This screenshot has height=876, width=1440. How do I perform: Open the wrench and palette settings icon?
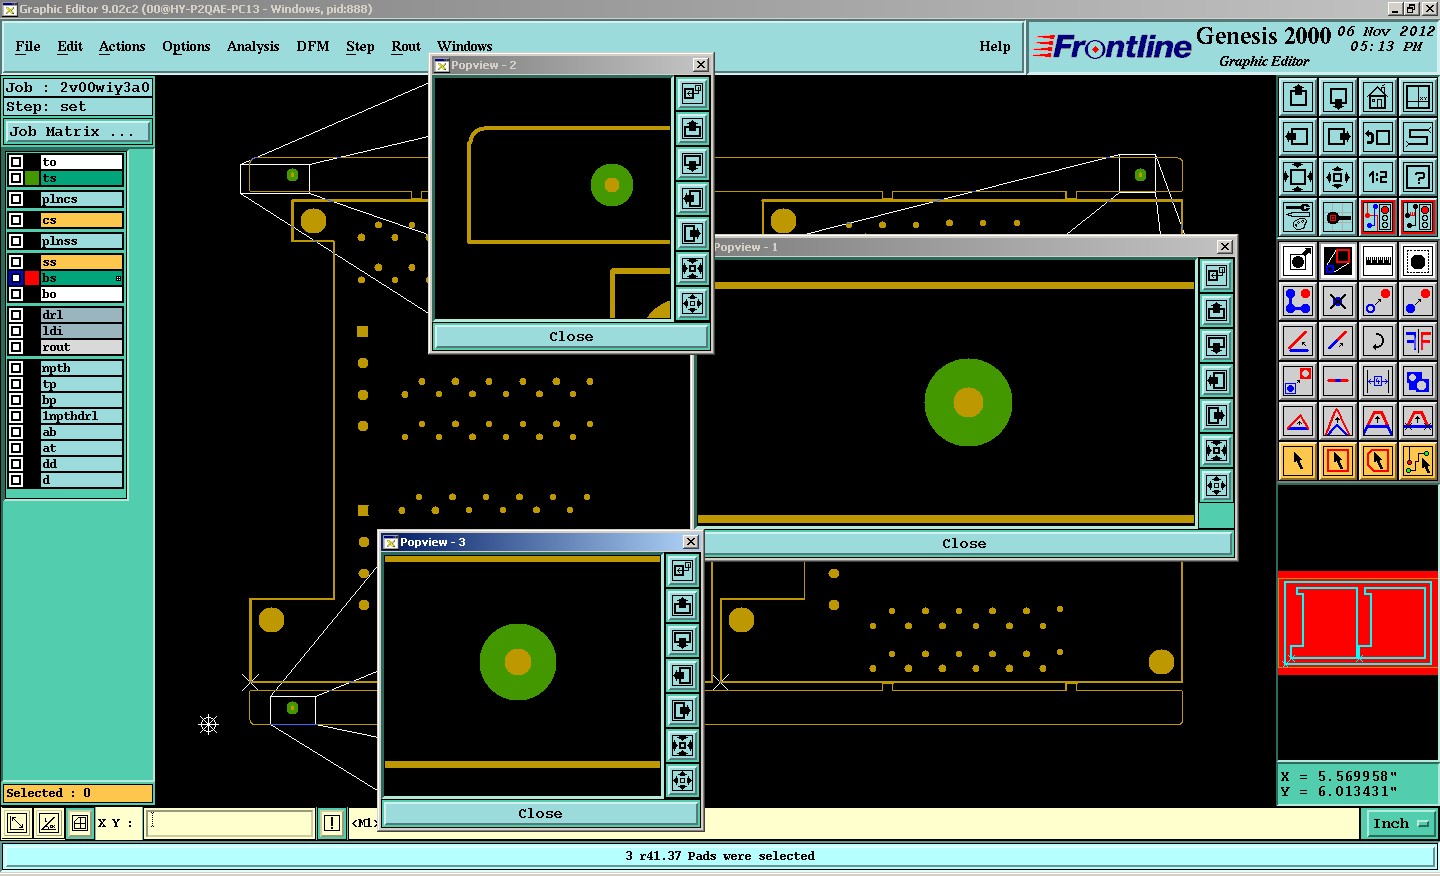1298,217
